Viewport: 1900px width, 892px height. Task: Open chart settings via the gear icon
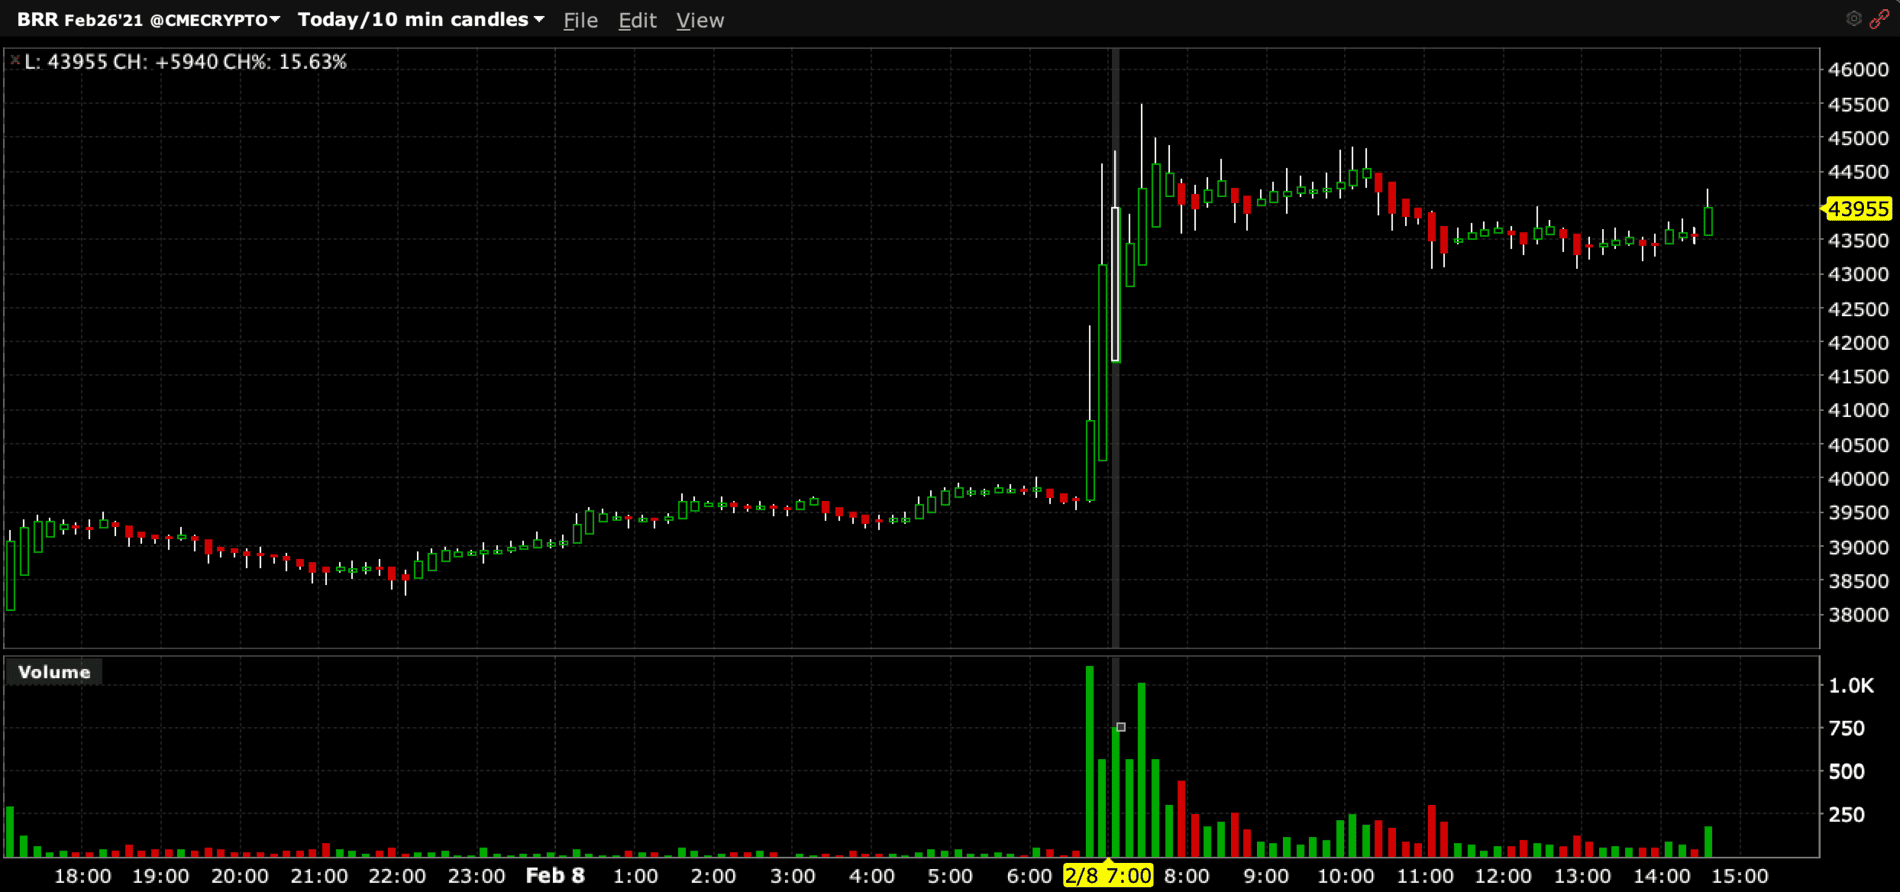(x=1853, y=19)
